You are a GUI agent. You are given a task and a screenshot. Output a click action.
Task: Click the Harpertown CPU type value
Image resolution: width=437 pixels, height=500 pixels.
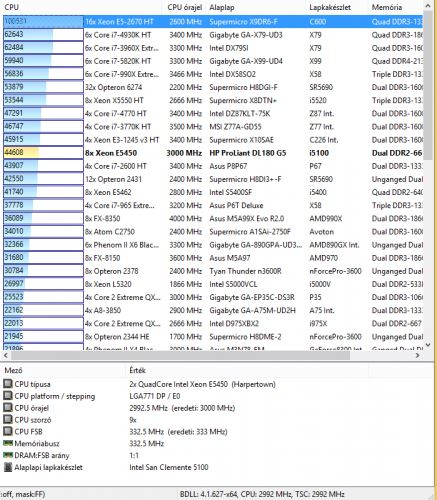(202, 384)
